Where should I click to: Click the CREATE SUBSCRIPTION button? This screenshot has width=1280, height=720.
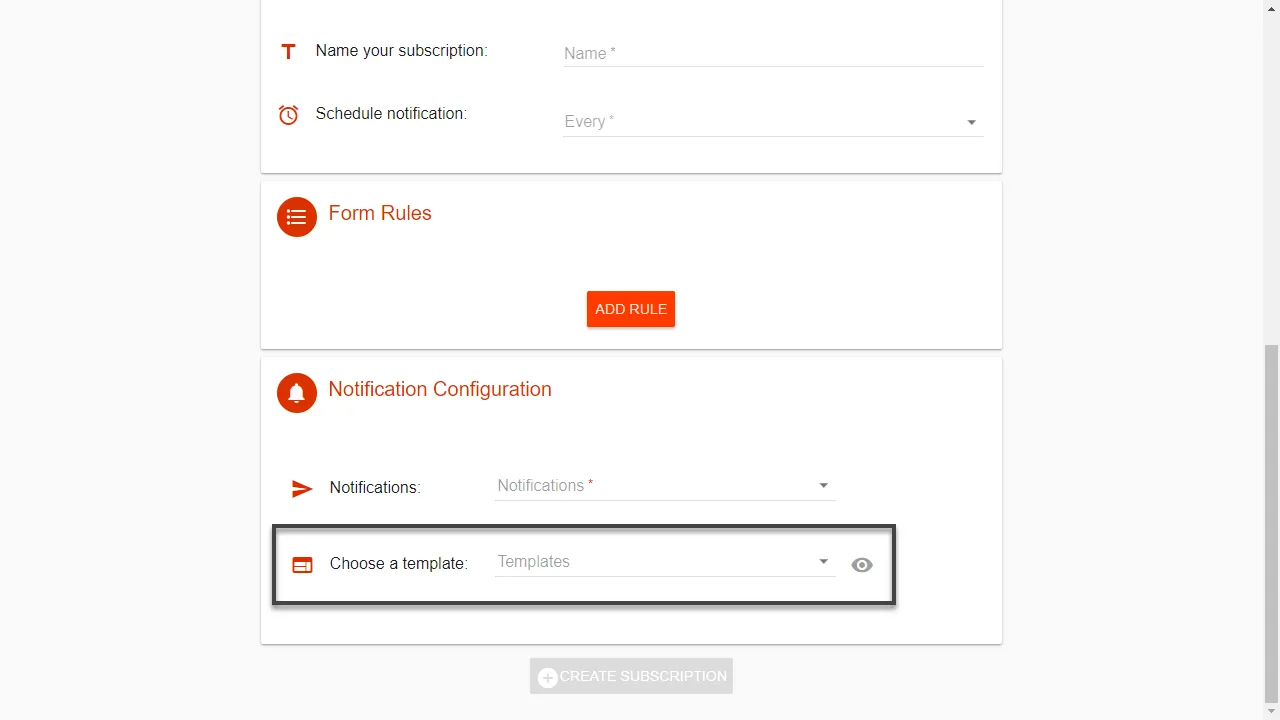(631, 676)
